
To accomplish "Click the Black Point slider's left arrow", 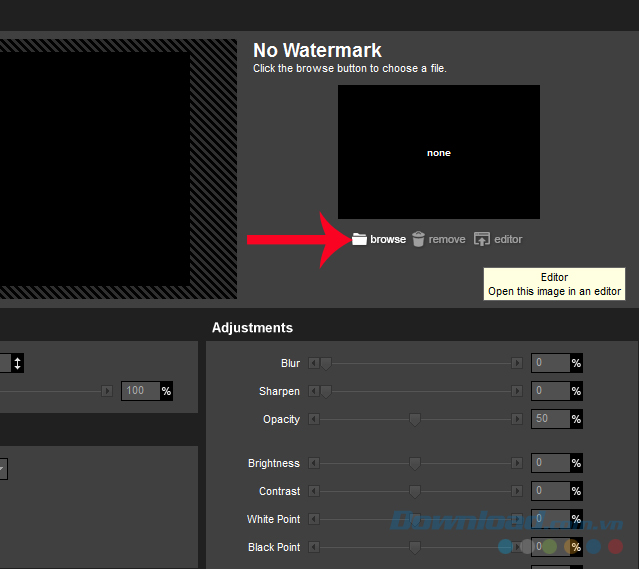I will (x=314, y=547).
